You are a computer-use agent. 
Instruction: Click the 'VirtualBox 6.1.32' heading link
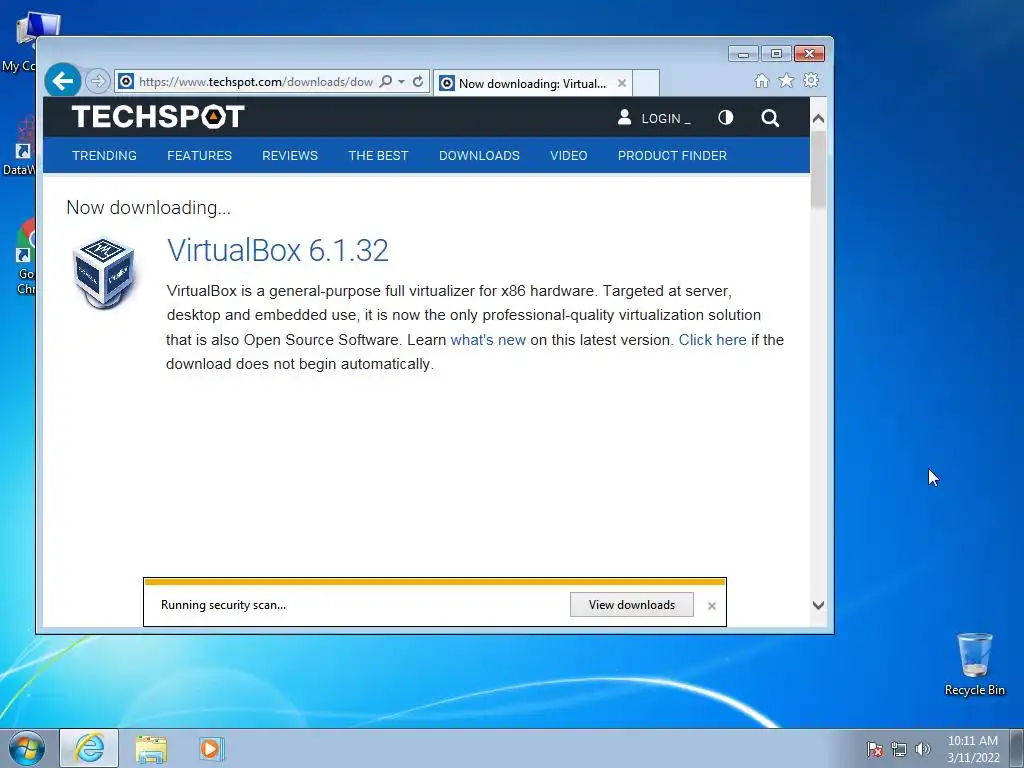pos(278,250)
